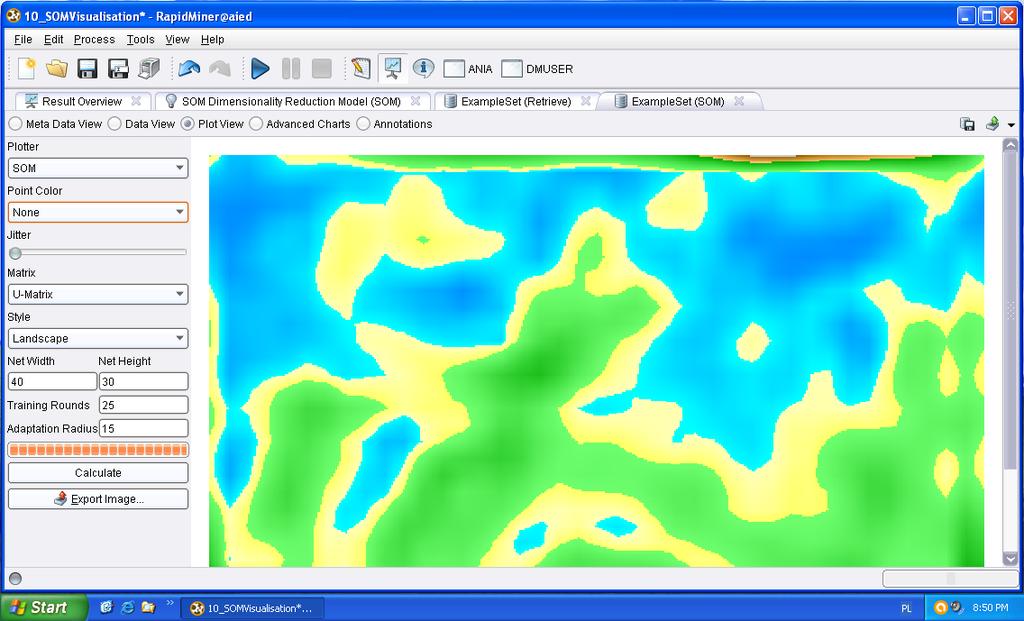This screenshot has height=621, width=1024.
Task: Select the Plot View radio button
Action: (212, 124)
